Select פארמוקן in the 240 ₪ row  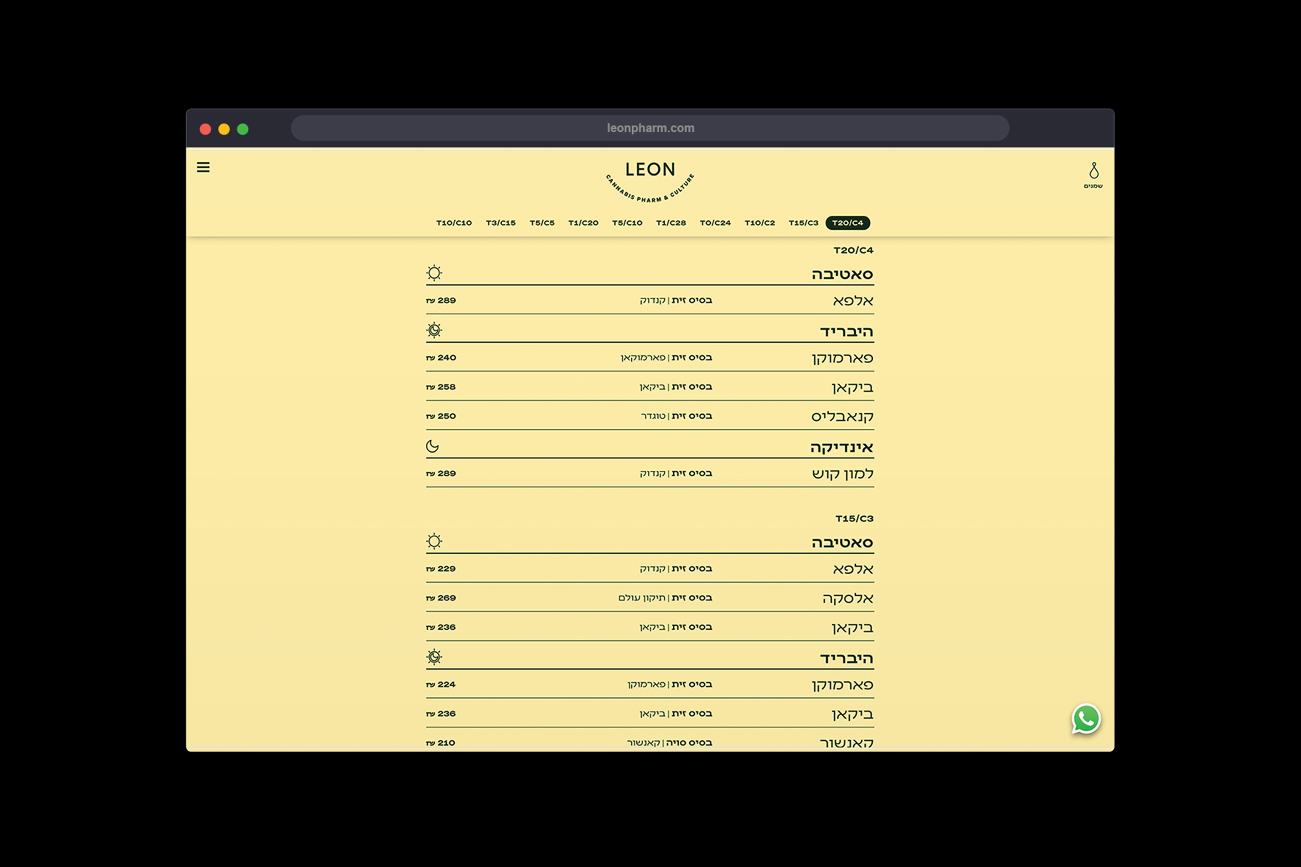pyautogui.click(x=842, y=358)
